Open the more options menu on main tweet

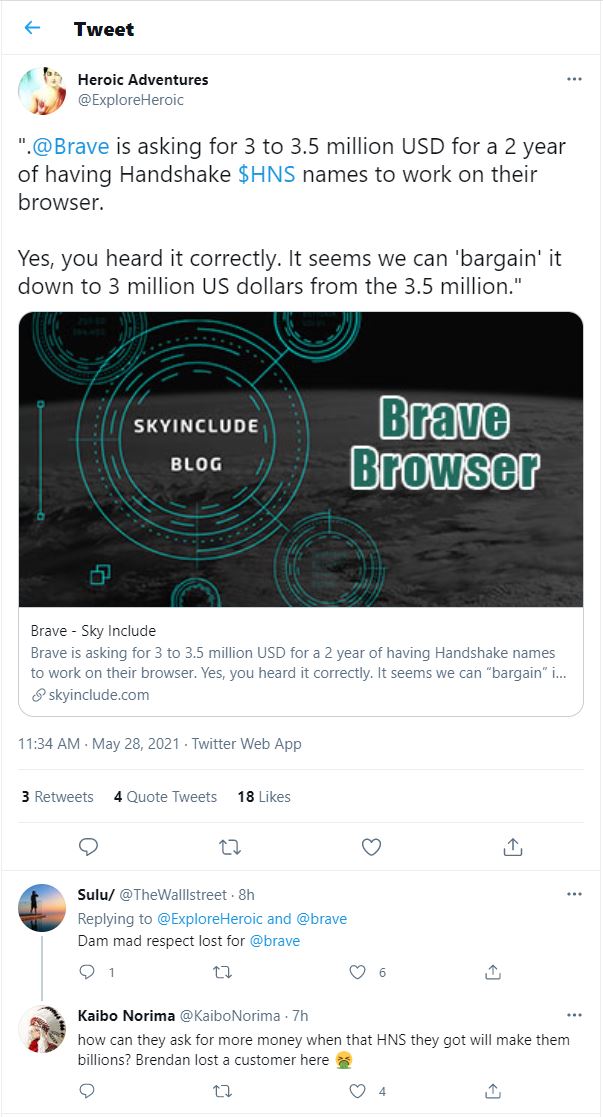click(x=574, y=79)
